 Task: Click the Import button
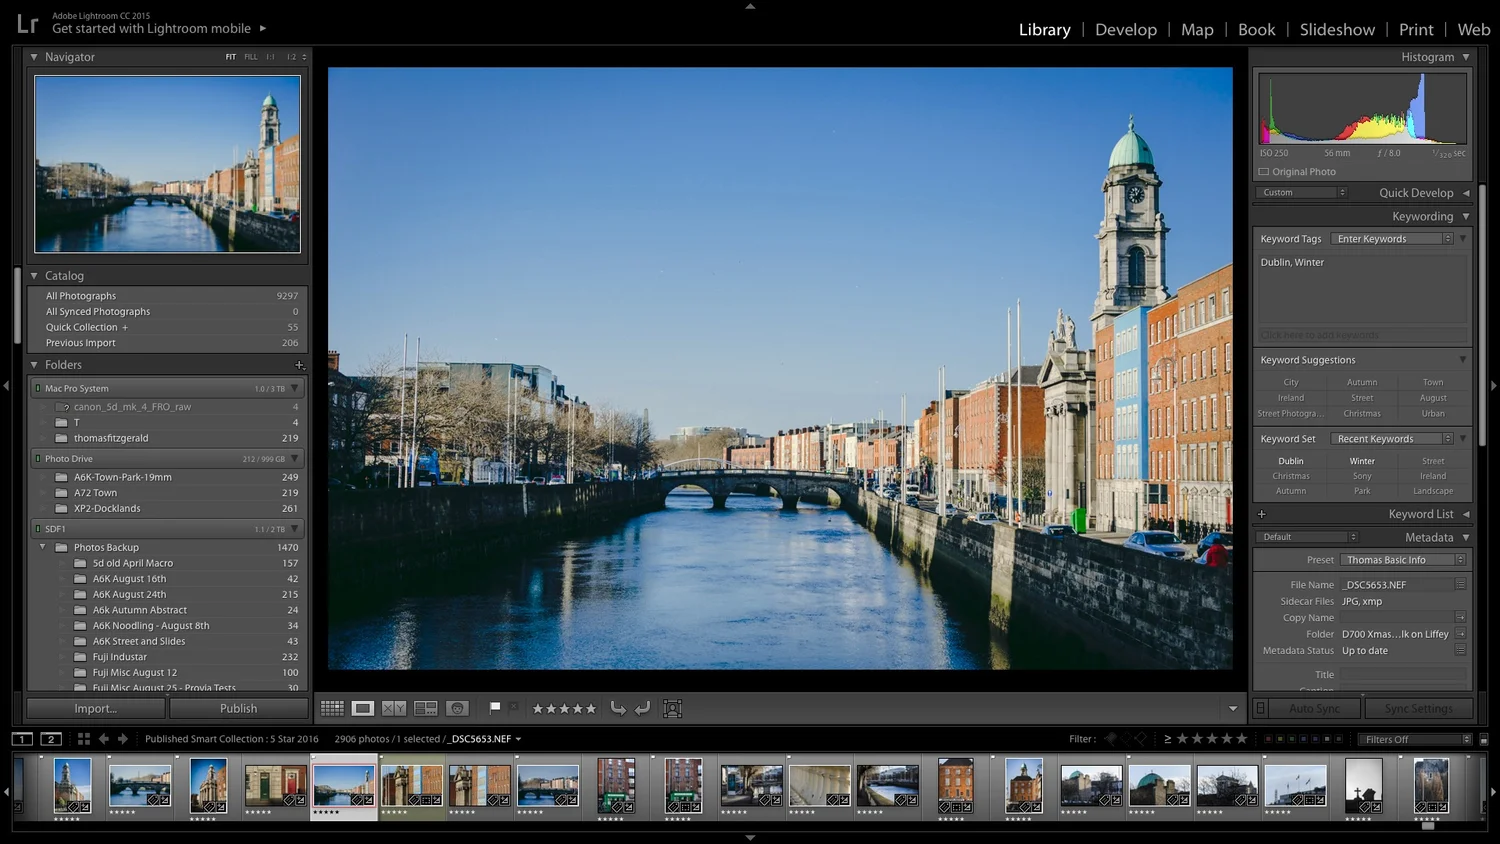(x=96, y=708)
